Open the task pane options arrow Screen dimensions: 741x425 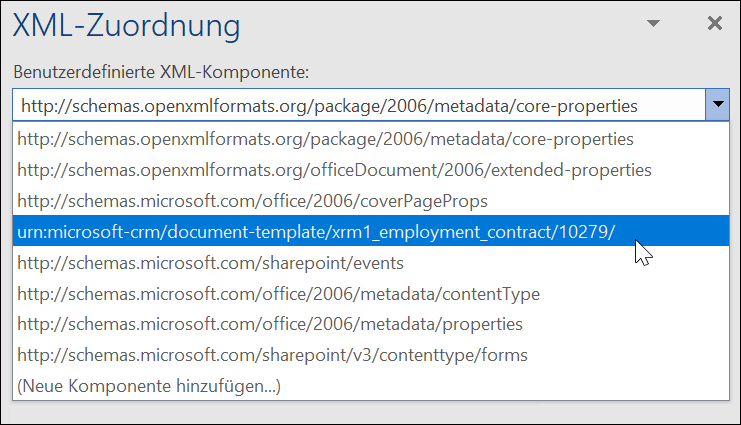pos(654,23)
